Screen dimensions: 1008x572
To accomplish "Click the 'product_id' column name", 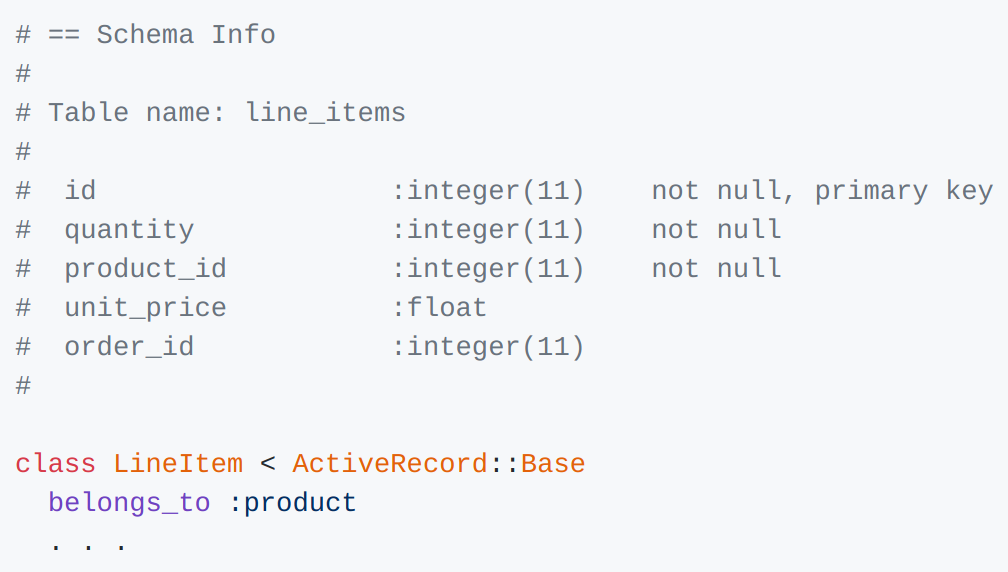I will (145, 269).
